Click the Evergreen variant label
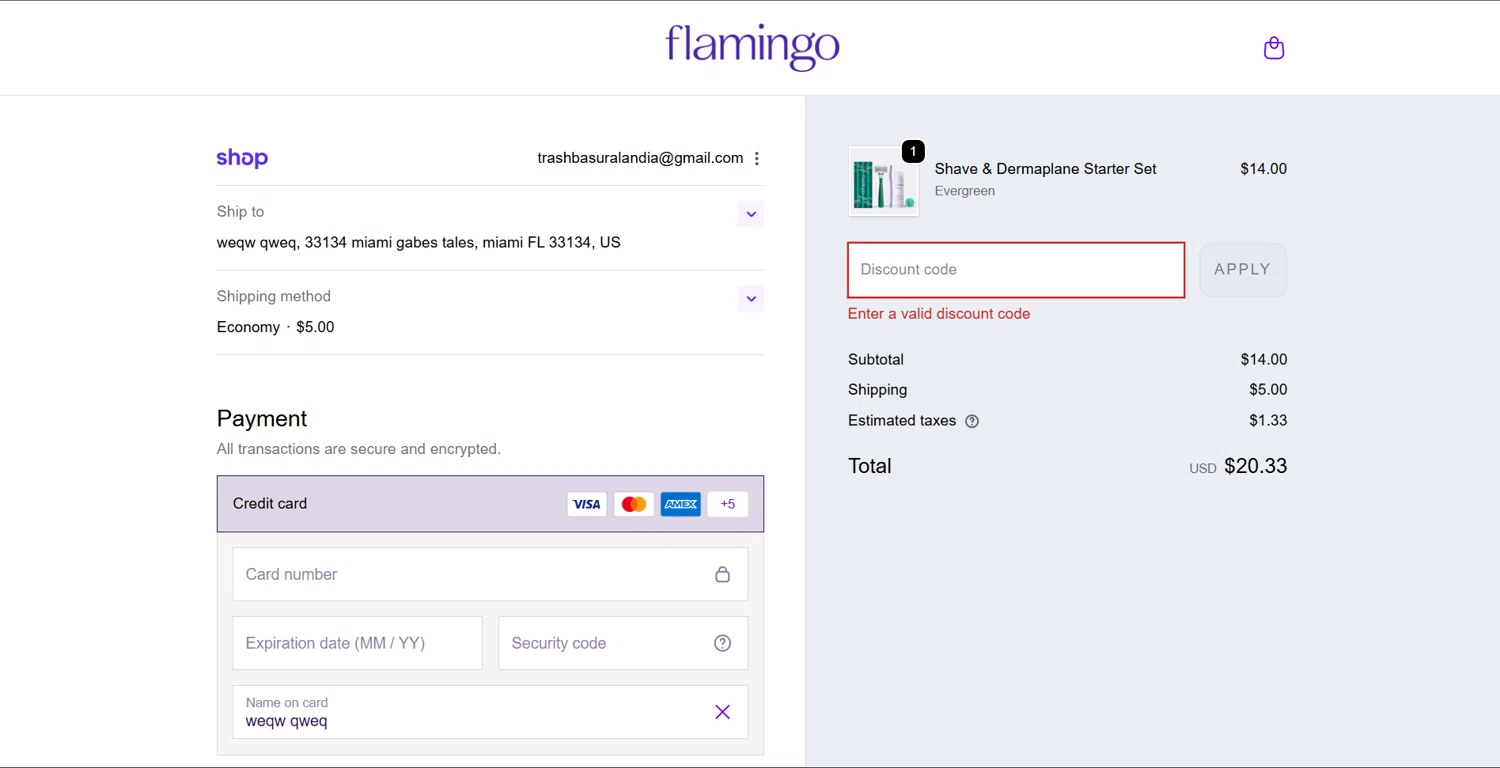 (x=964, y=191)
